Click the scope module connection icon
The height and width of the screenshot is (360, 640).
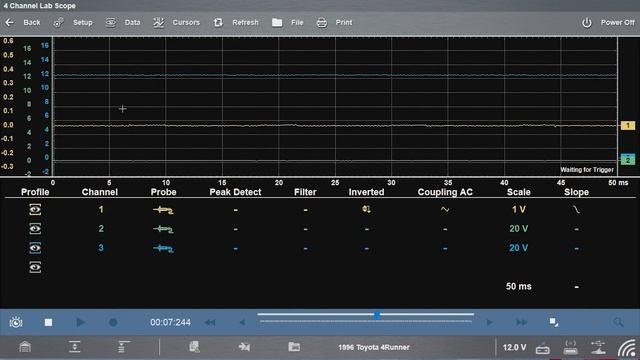pos(598,347)
